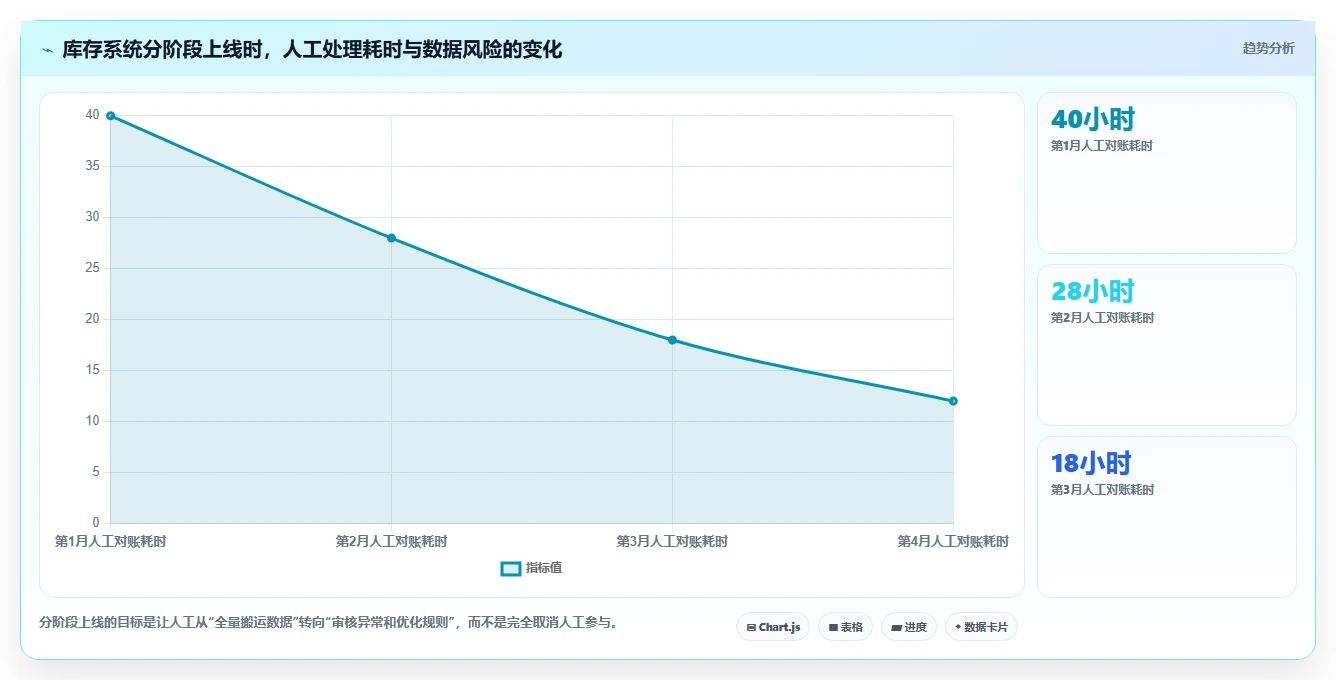This screenshot has height=680, width=1336.
Task: Click the y-axis value 20
Action: point(93,319)
